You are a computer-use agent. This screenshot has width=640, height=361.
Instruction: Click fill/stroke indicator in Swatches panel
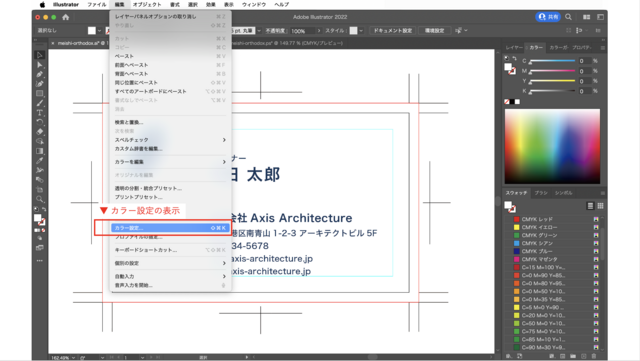[510, 207]
